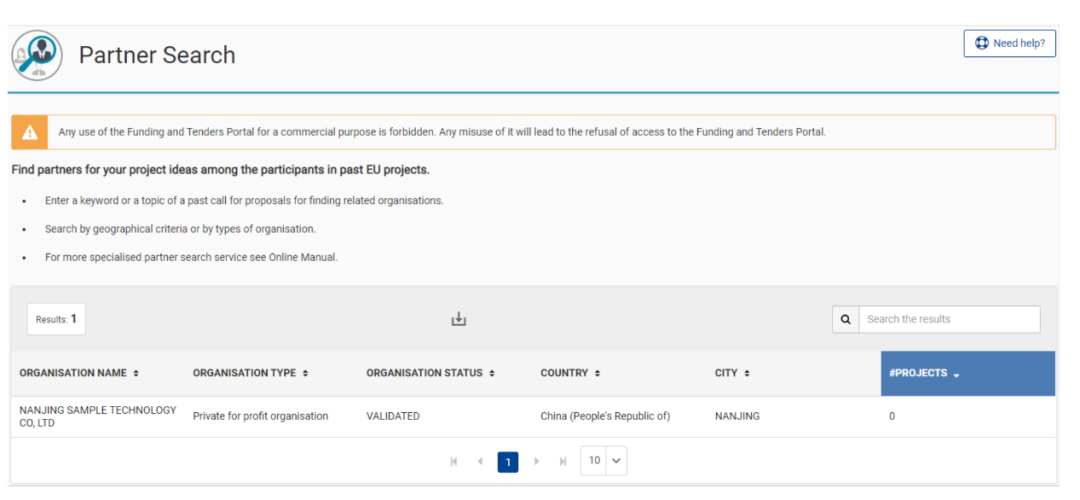
Task: Click the orange warning triangle icon
Action: point(30,132)
